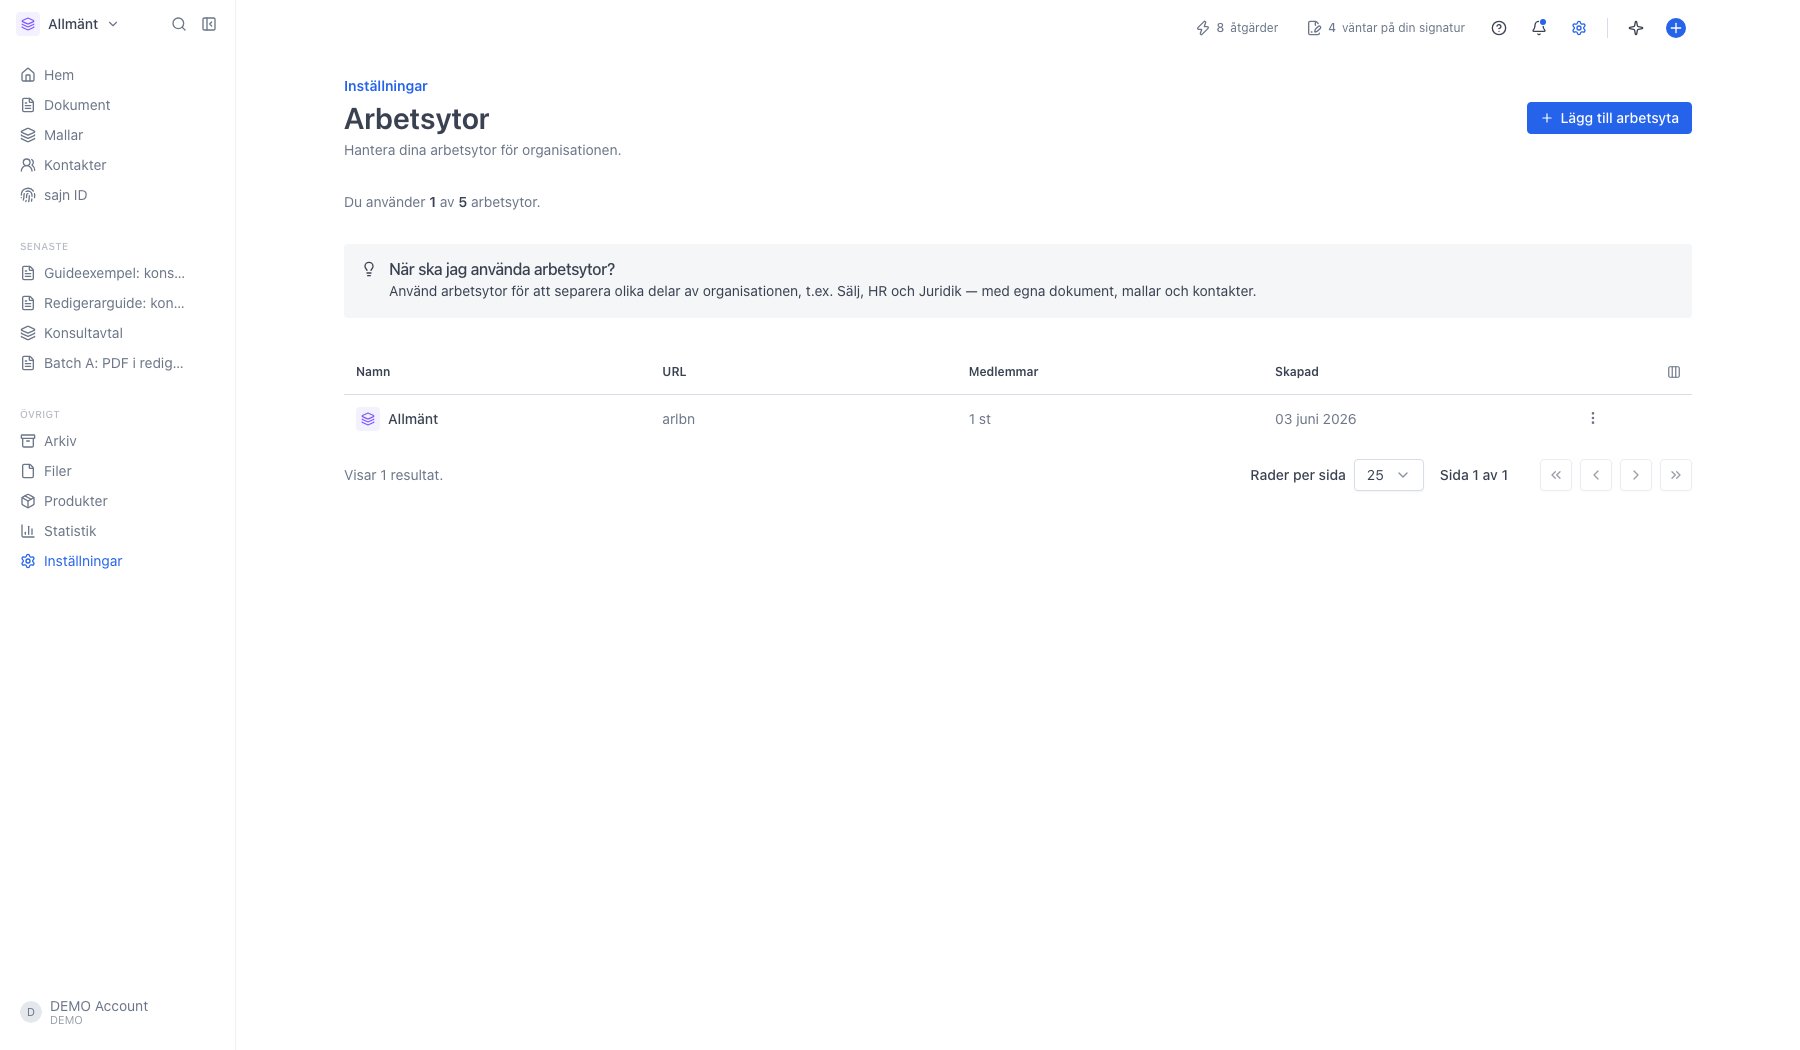Open Dokument in the sidebar

point(118,105)
